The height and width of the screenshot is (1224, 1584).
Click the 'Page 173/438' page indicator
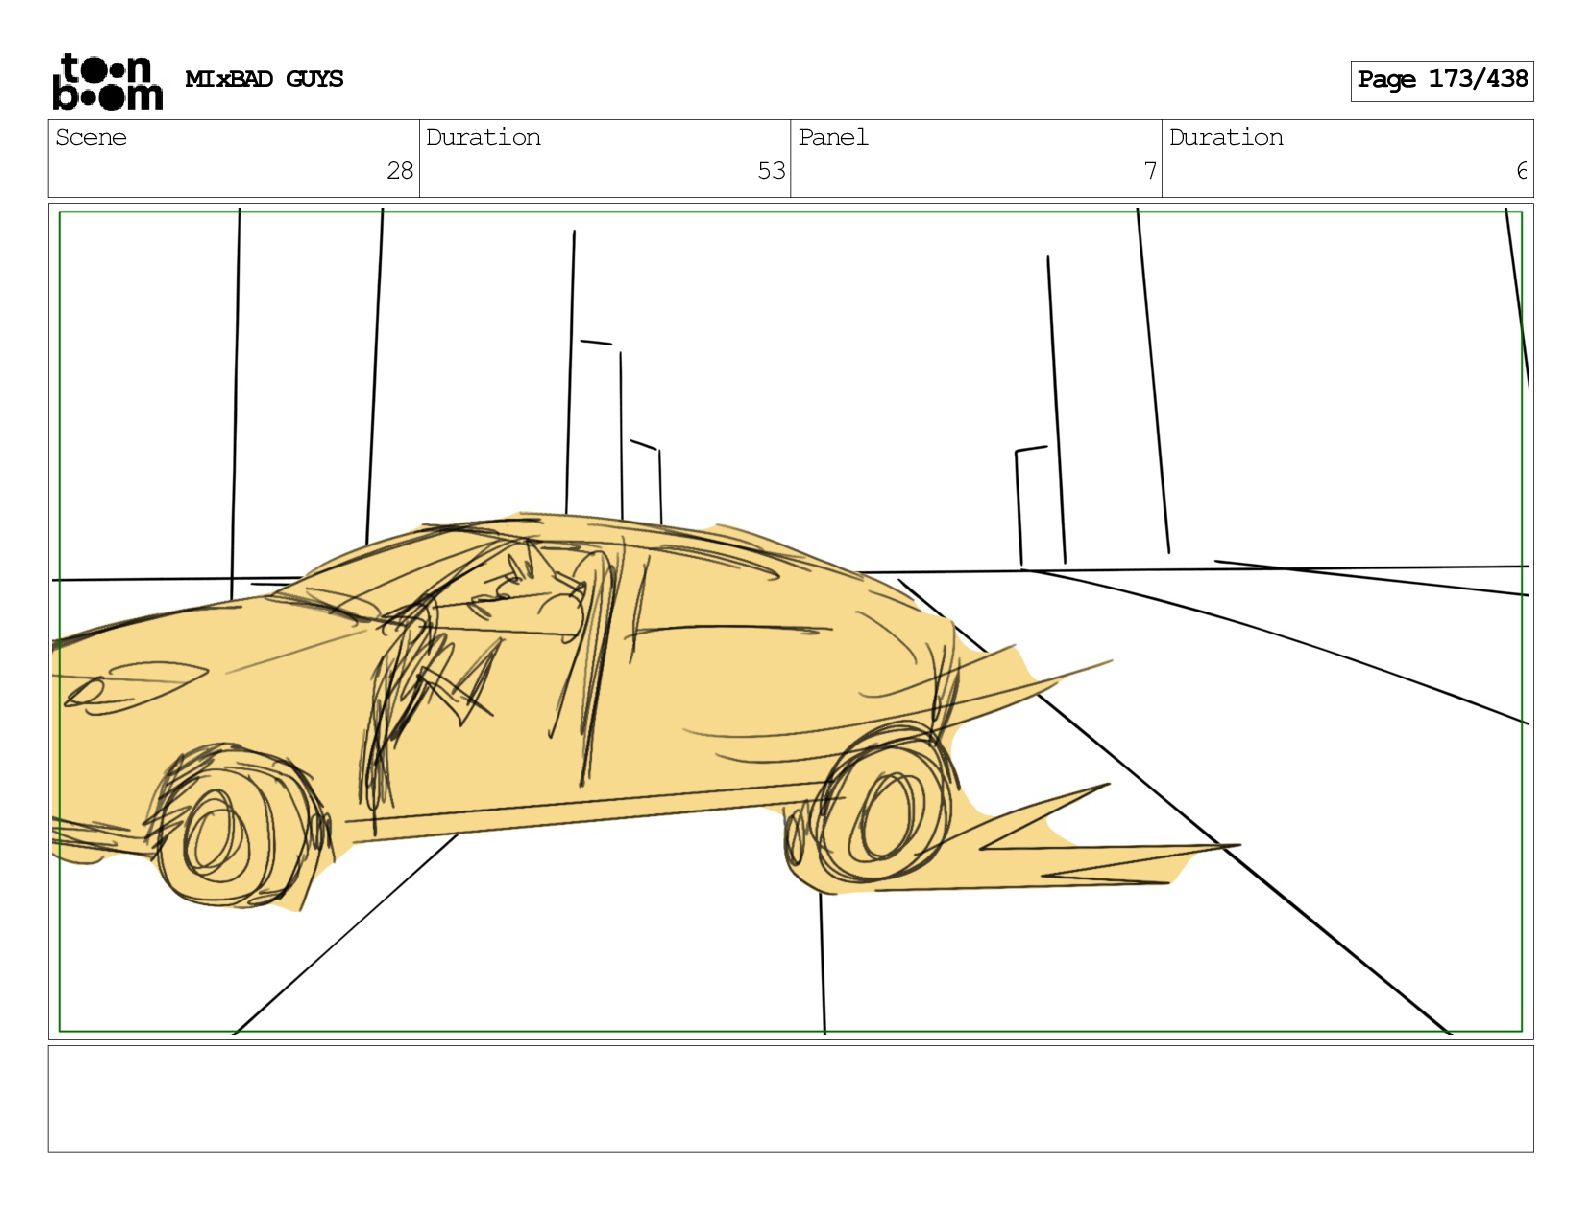click(1442, 80)
